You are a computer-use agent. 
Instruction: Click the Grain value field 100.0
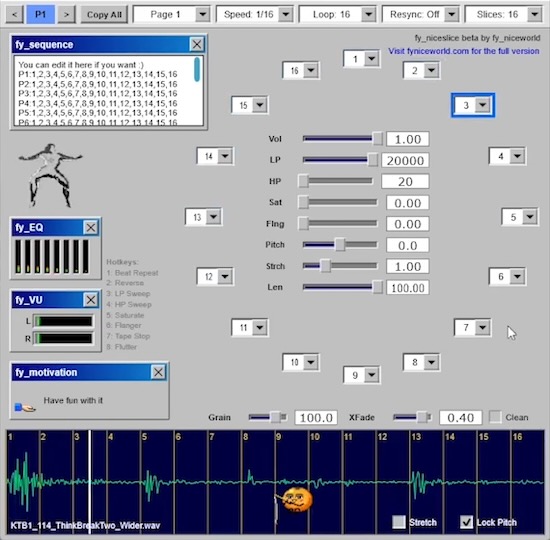pyautogui.click(x=316, y=417)
